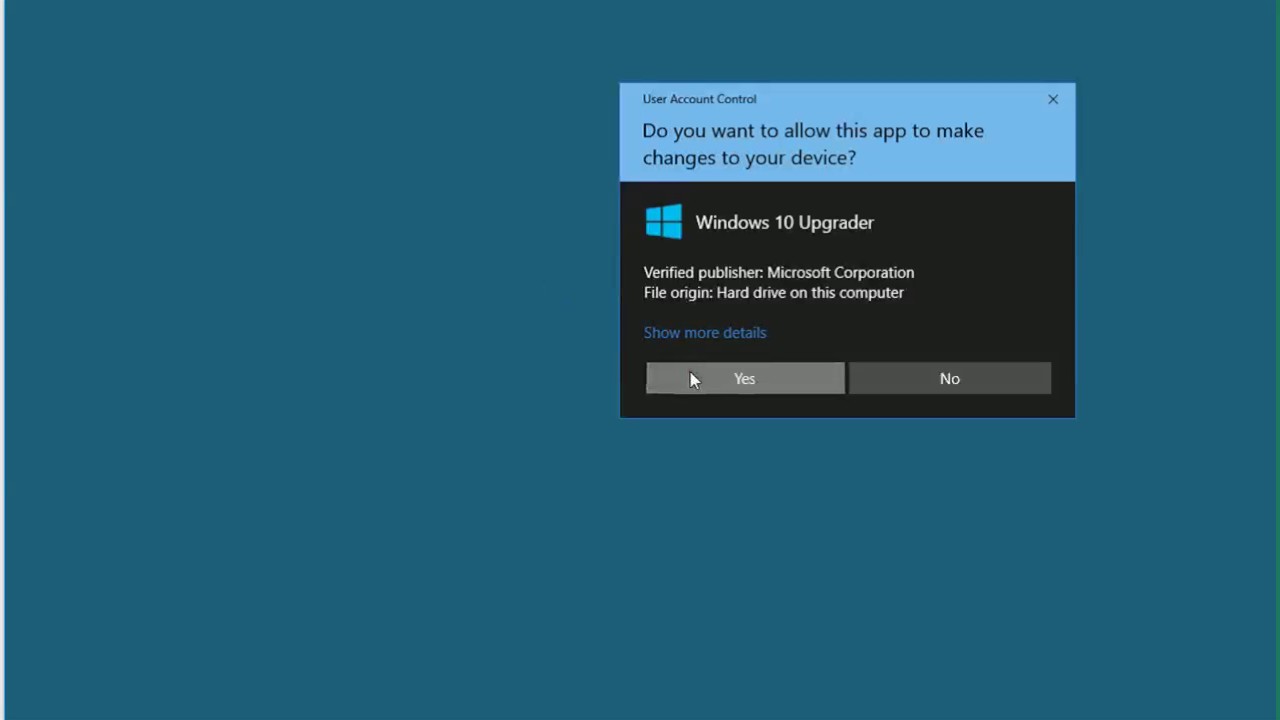Click No to deny changes
Image resolution: width=1280 pixels, height=720 pixels.
coord(950,378)
